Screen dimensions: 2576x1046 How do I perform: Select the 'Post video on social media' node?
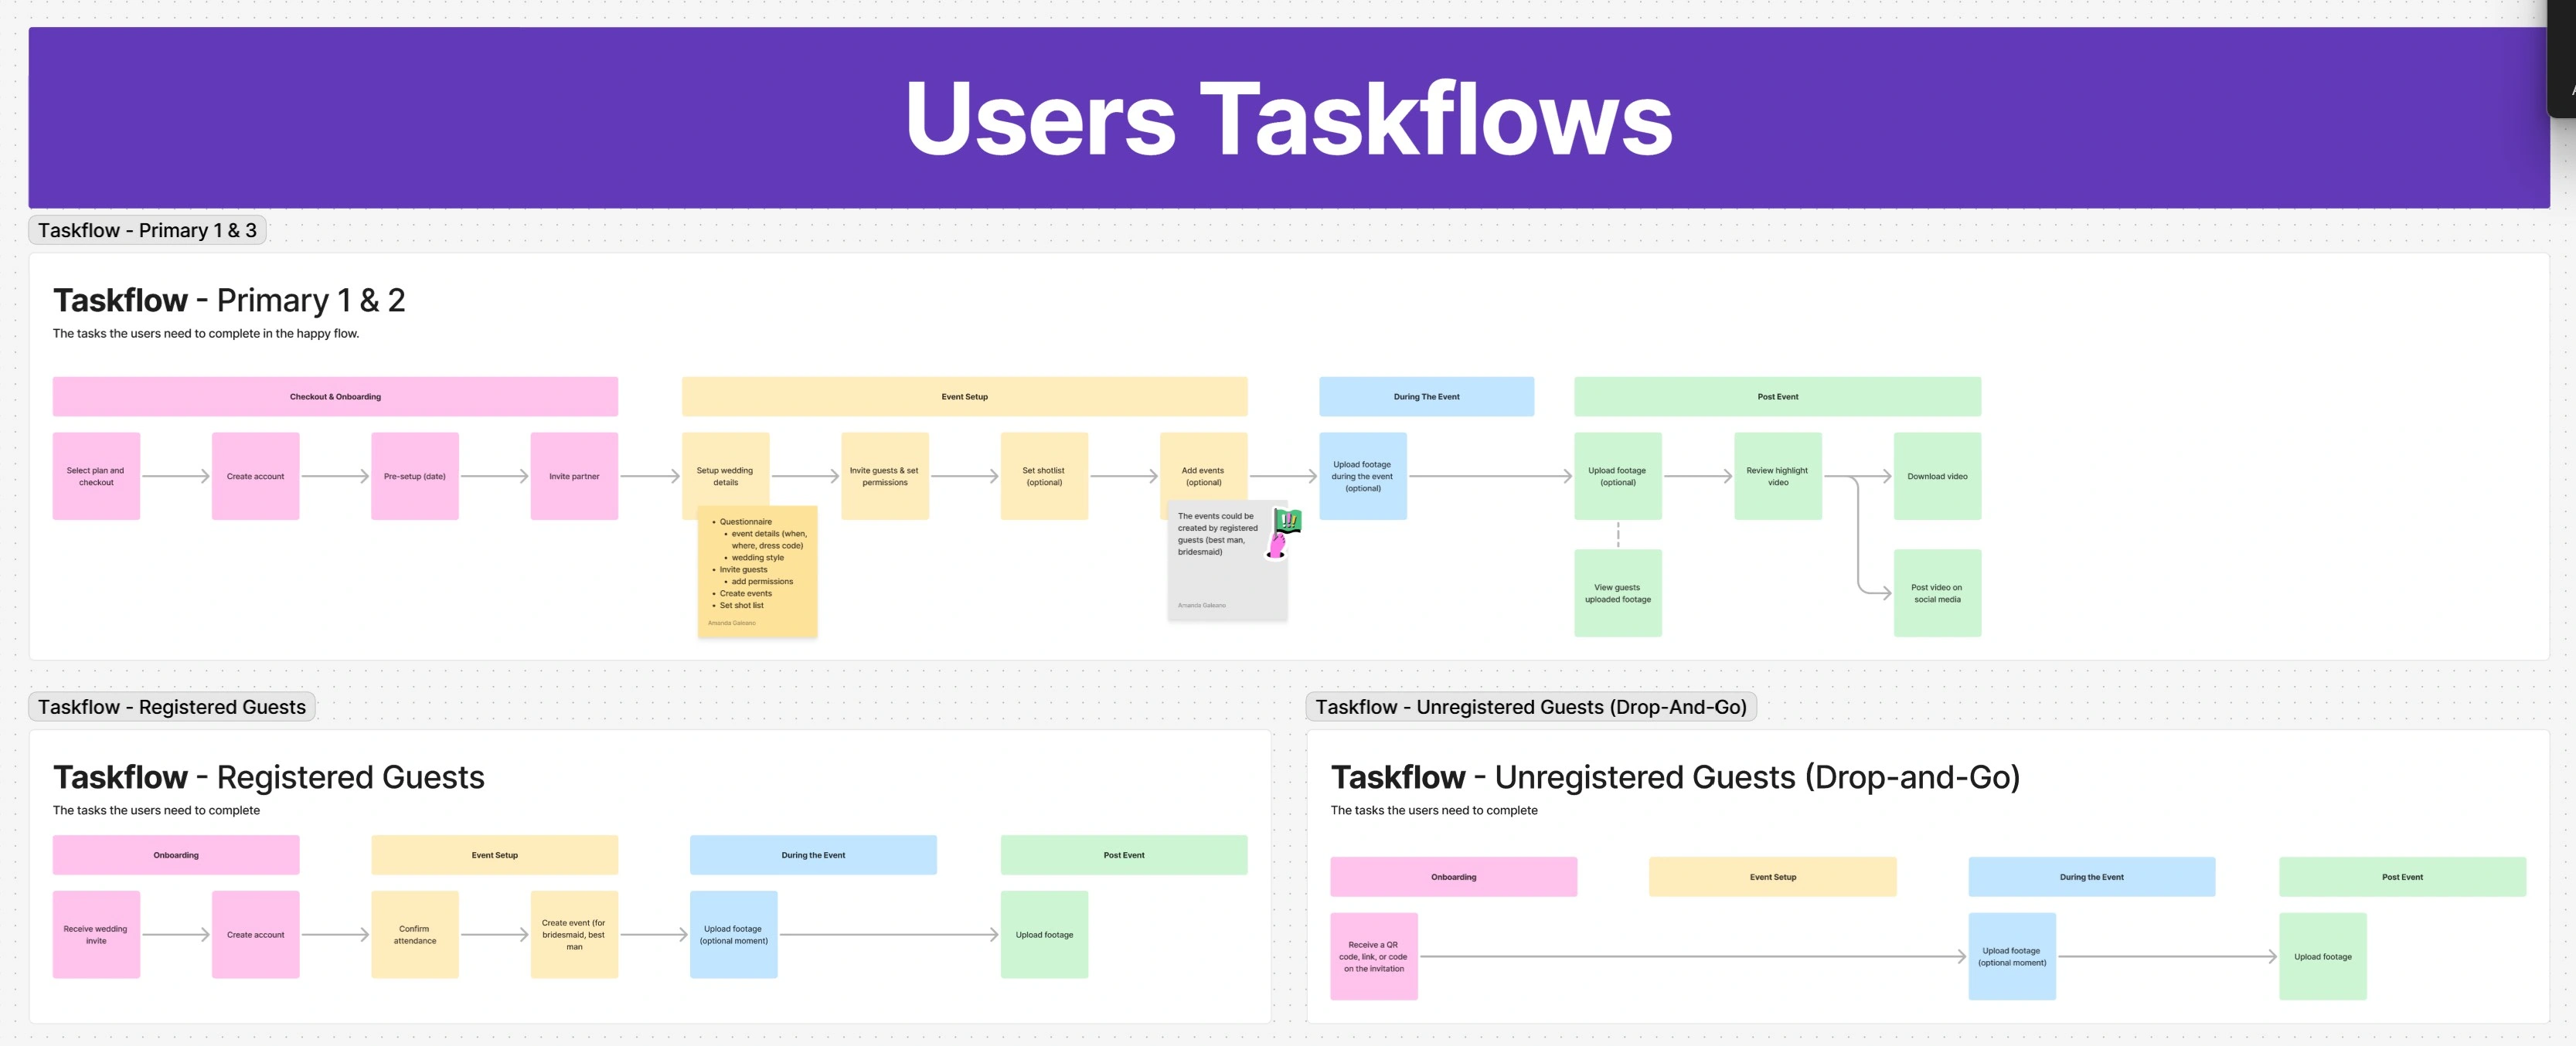(x=1937, y=592)
